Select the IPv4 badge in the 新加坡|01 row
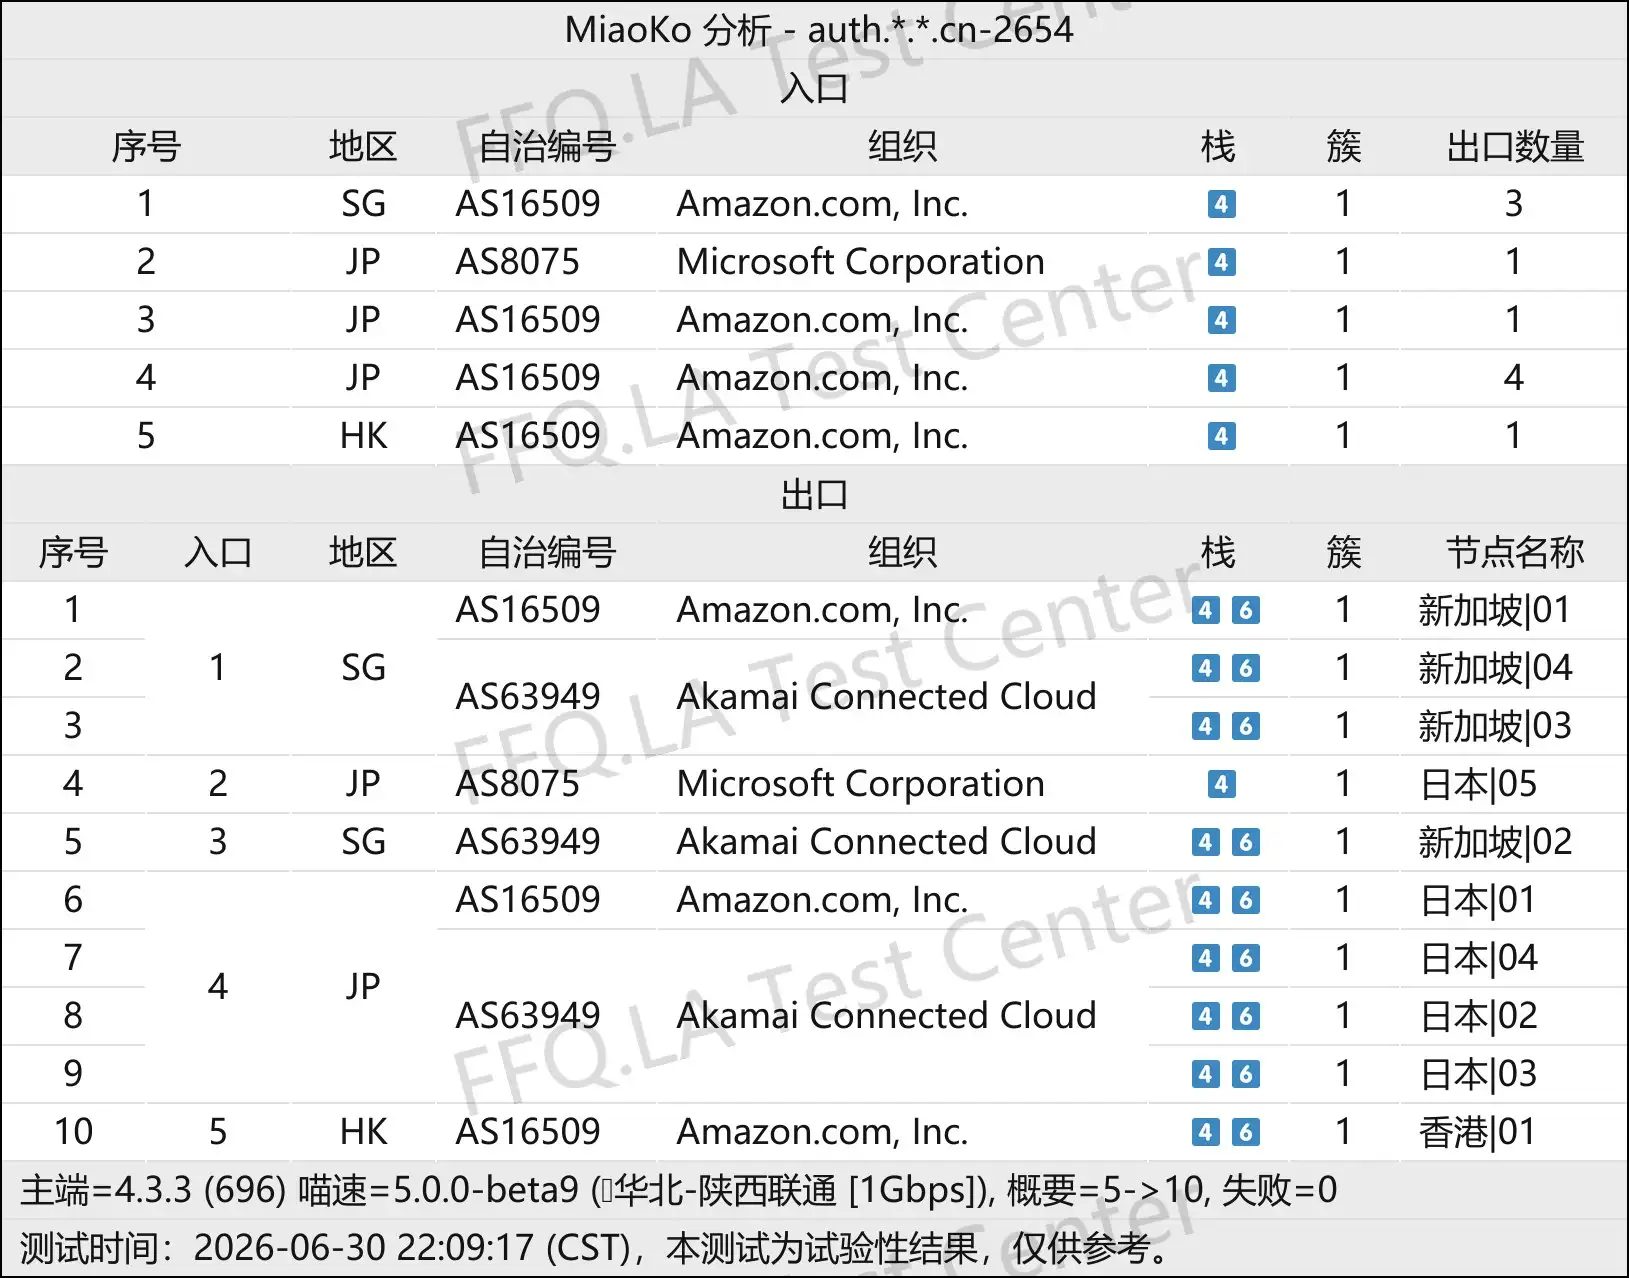 1206,610
